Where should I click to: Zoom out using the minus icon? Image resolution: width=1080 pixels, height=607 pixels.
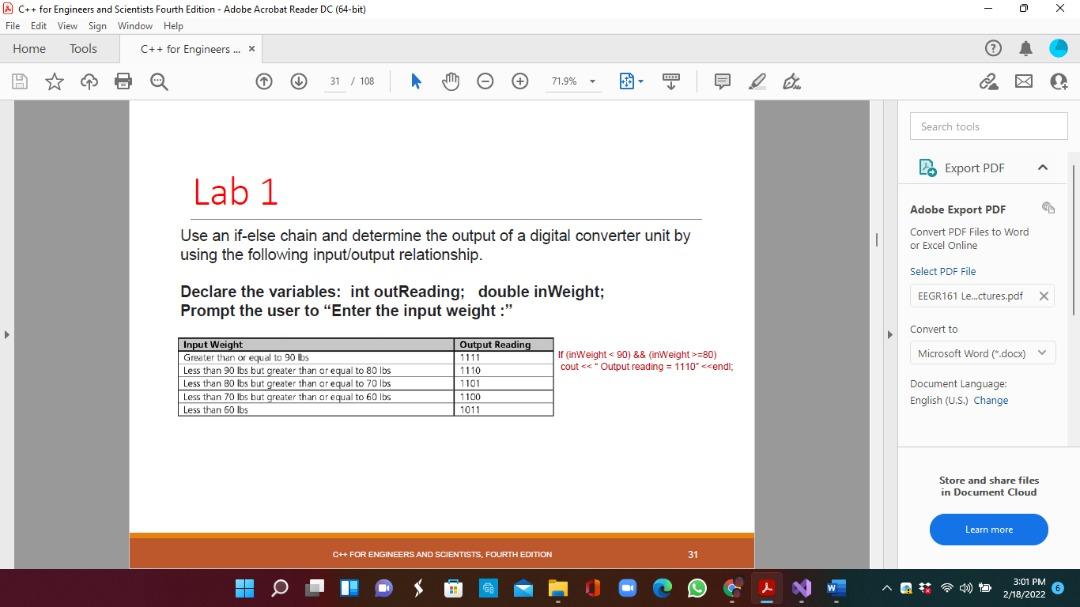point(485,81)
